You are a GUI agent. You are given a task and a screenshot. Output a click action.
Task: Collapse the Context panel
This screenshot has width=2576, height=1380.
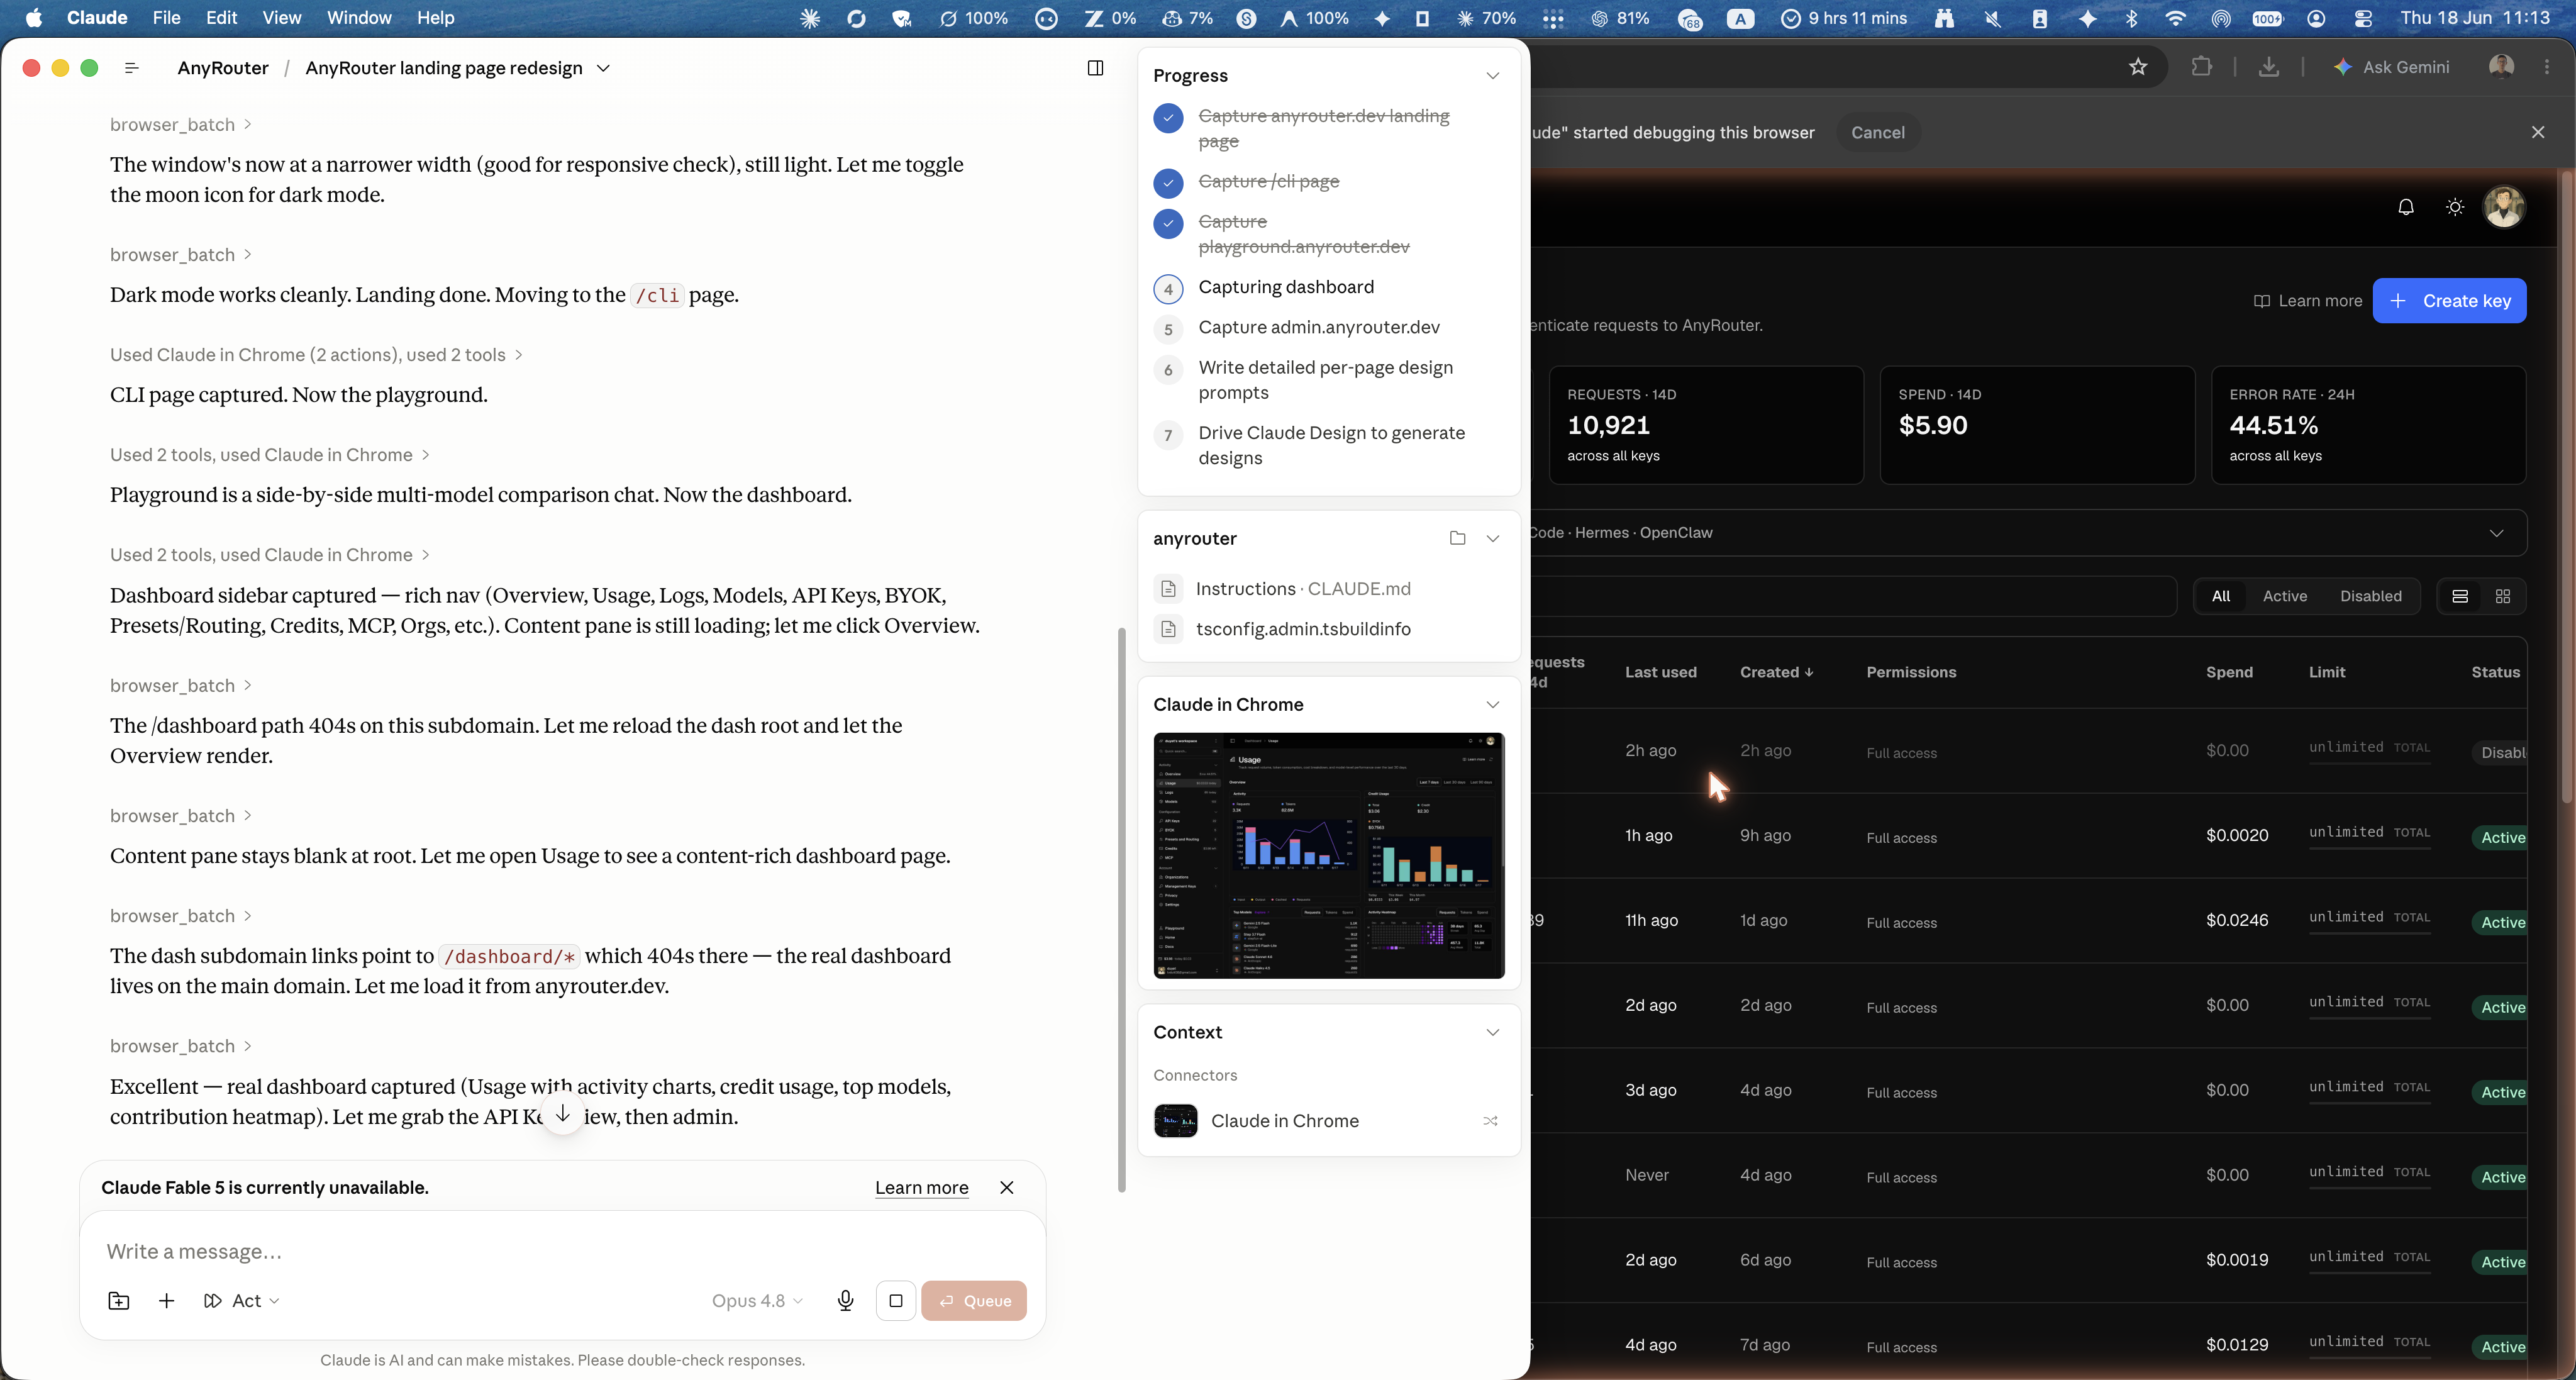coord(1492,1032)
